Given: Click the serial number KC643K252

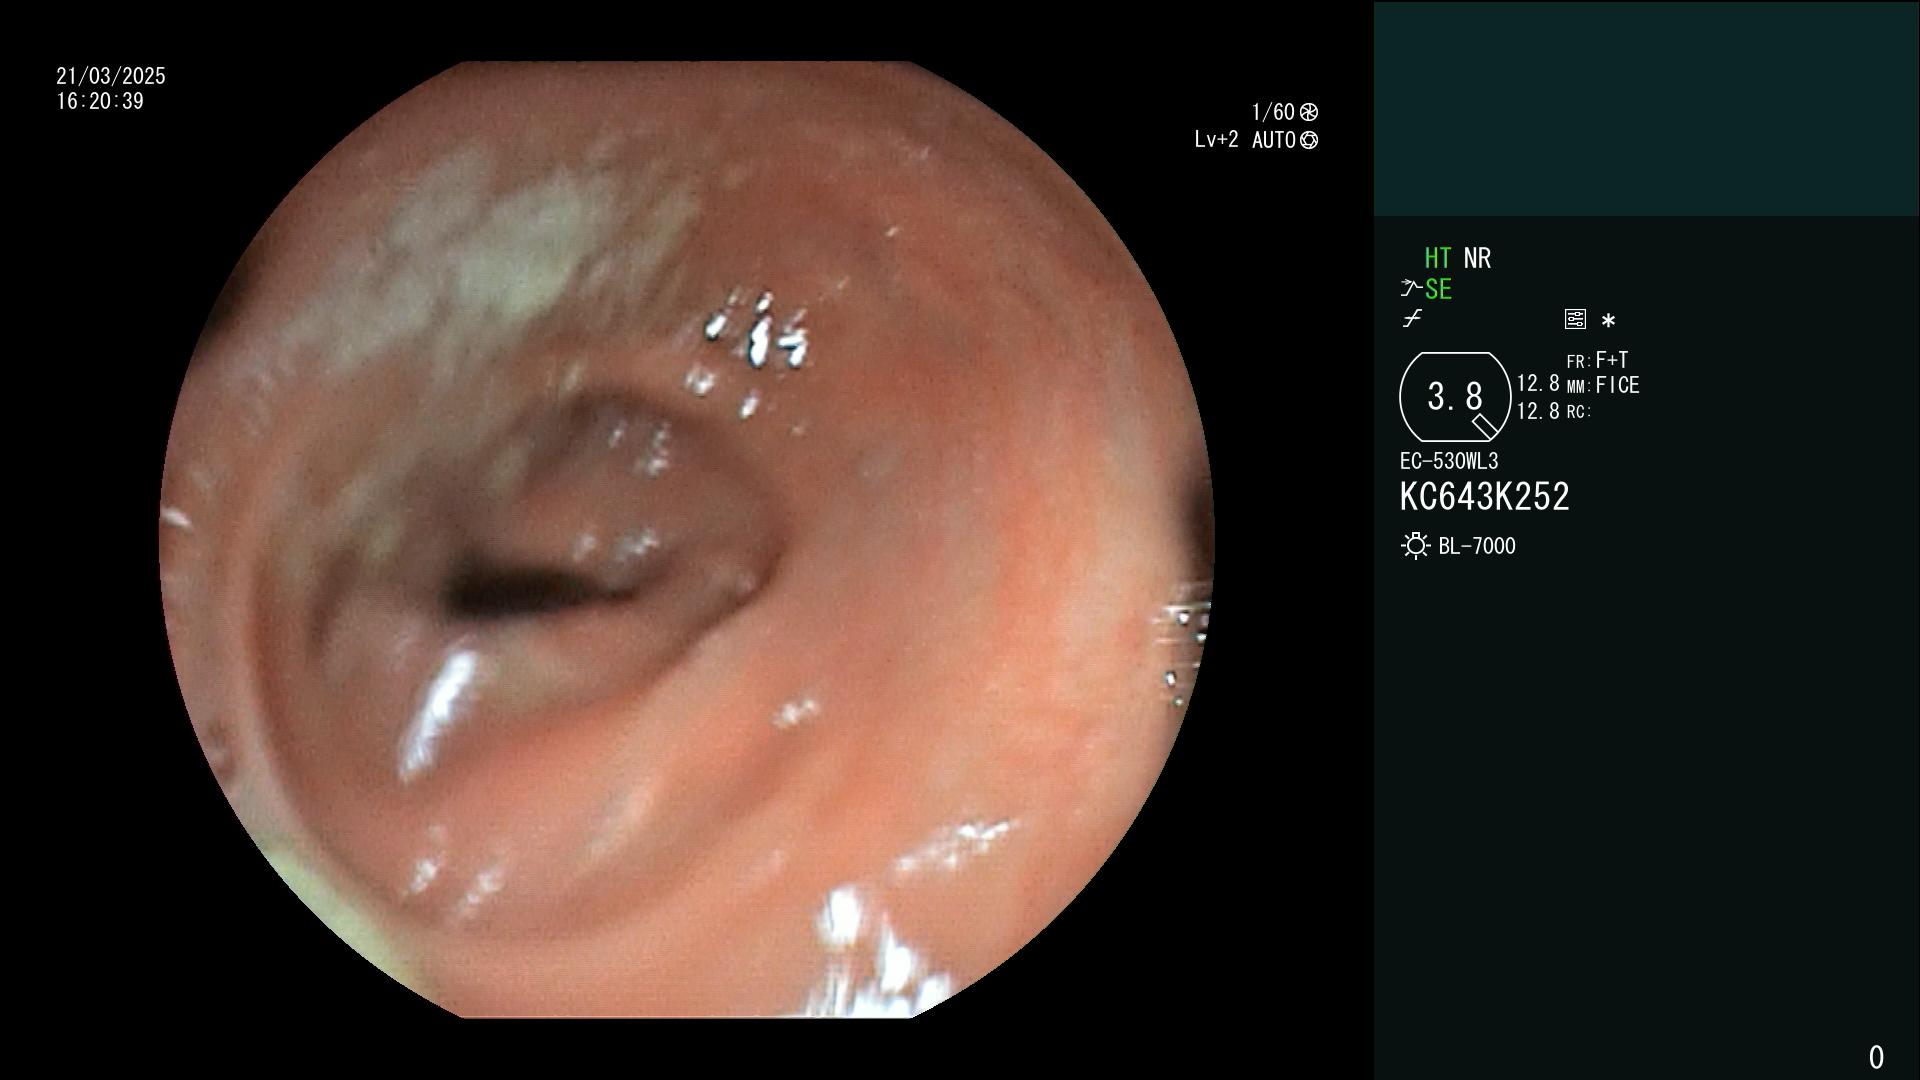Looking at the screenshot, I should (1484, 497).
